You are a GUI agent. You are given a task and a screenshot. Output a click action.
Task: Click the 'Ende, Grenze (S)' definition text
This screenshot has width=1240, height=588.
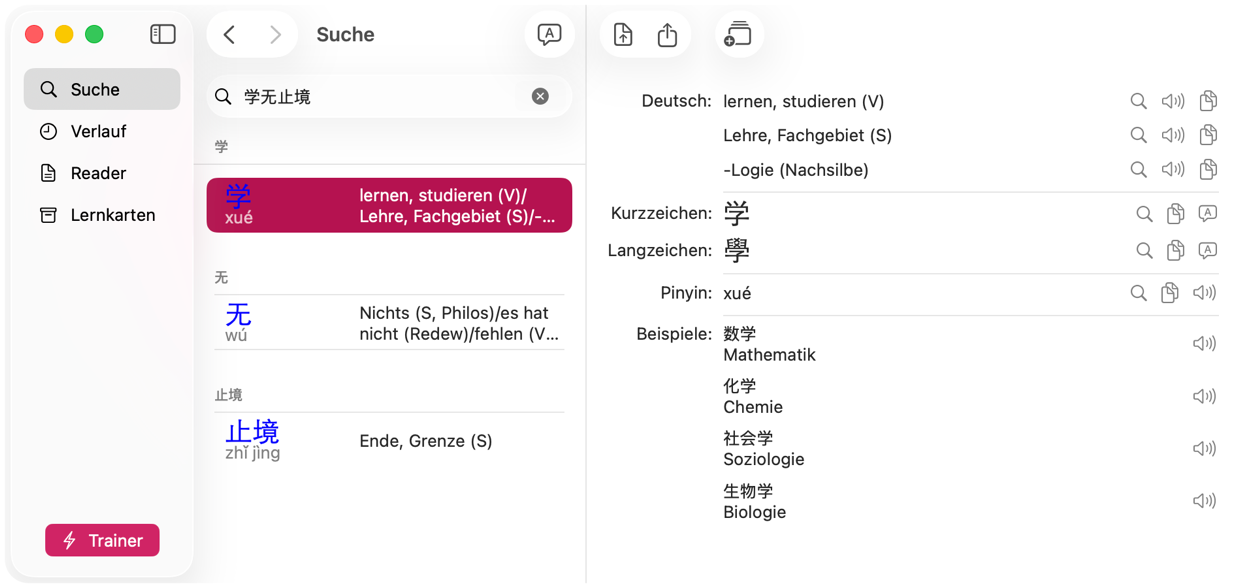point(426,441)
